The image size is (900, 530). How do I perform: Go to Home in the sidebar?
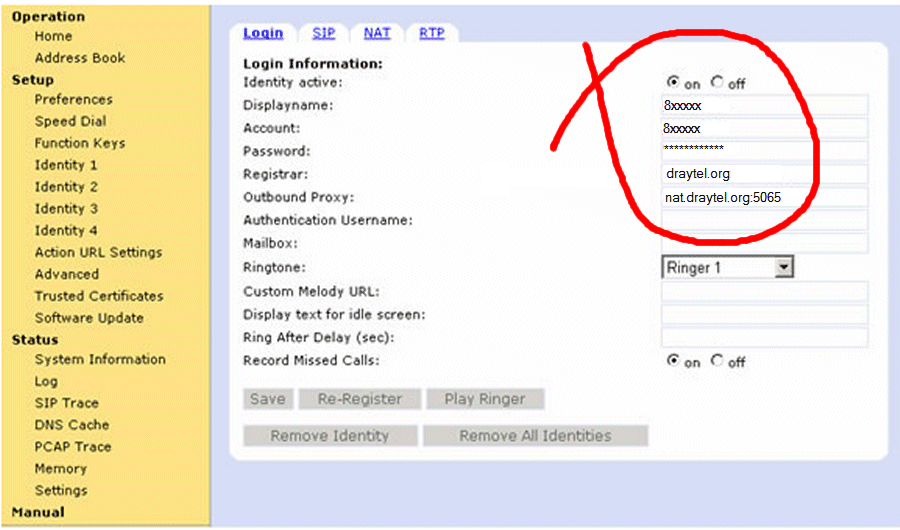coord(53,36)
